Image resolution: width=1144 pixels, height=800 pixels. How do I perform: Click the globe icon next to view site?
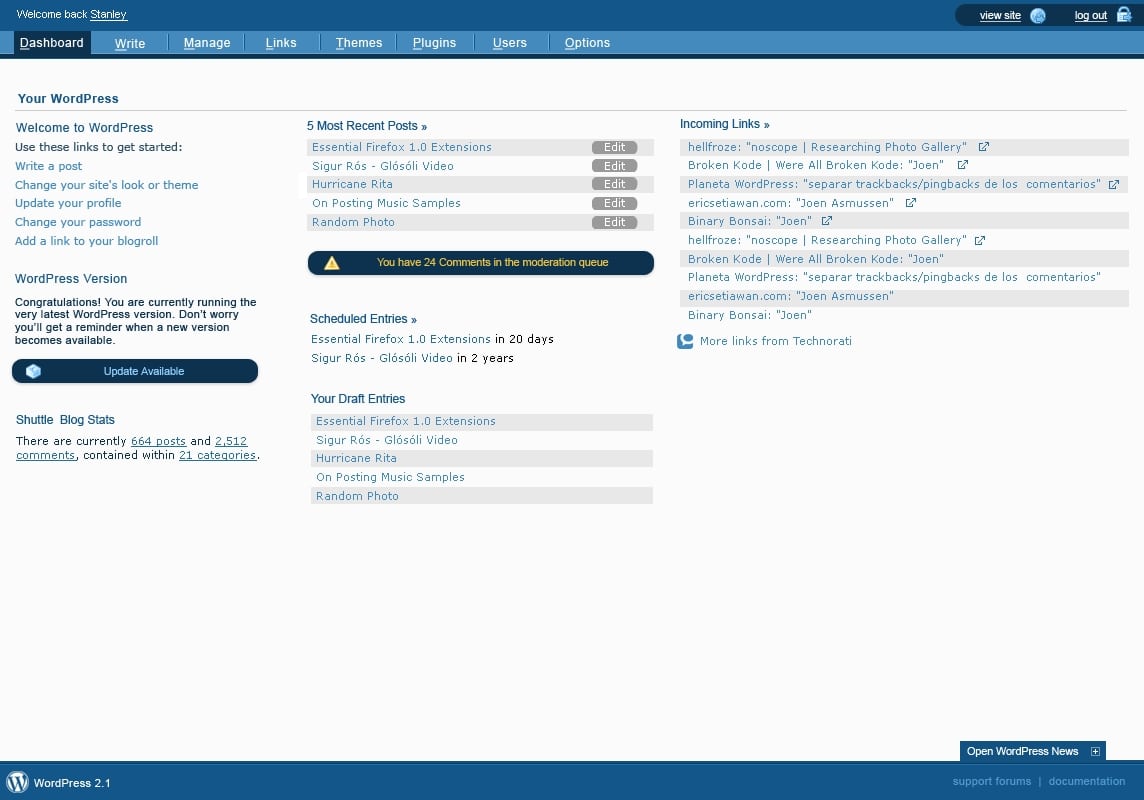pos(1037,15)
